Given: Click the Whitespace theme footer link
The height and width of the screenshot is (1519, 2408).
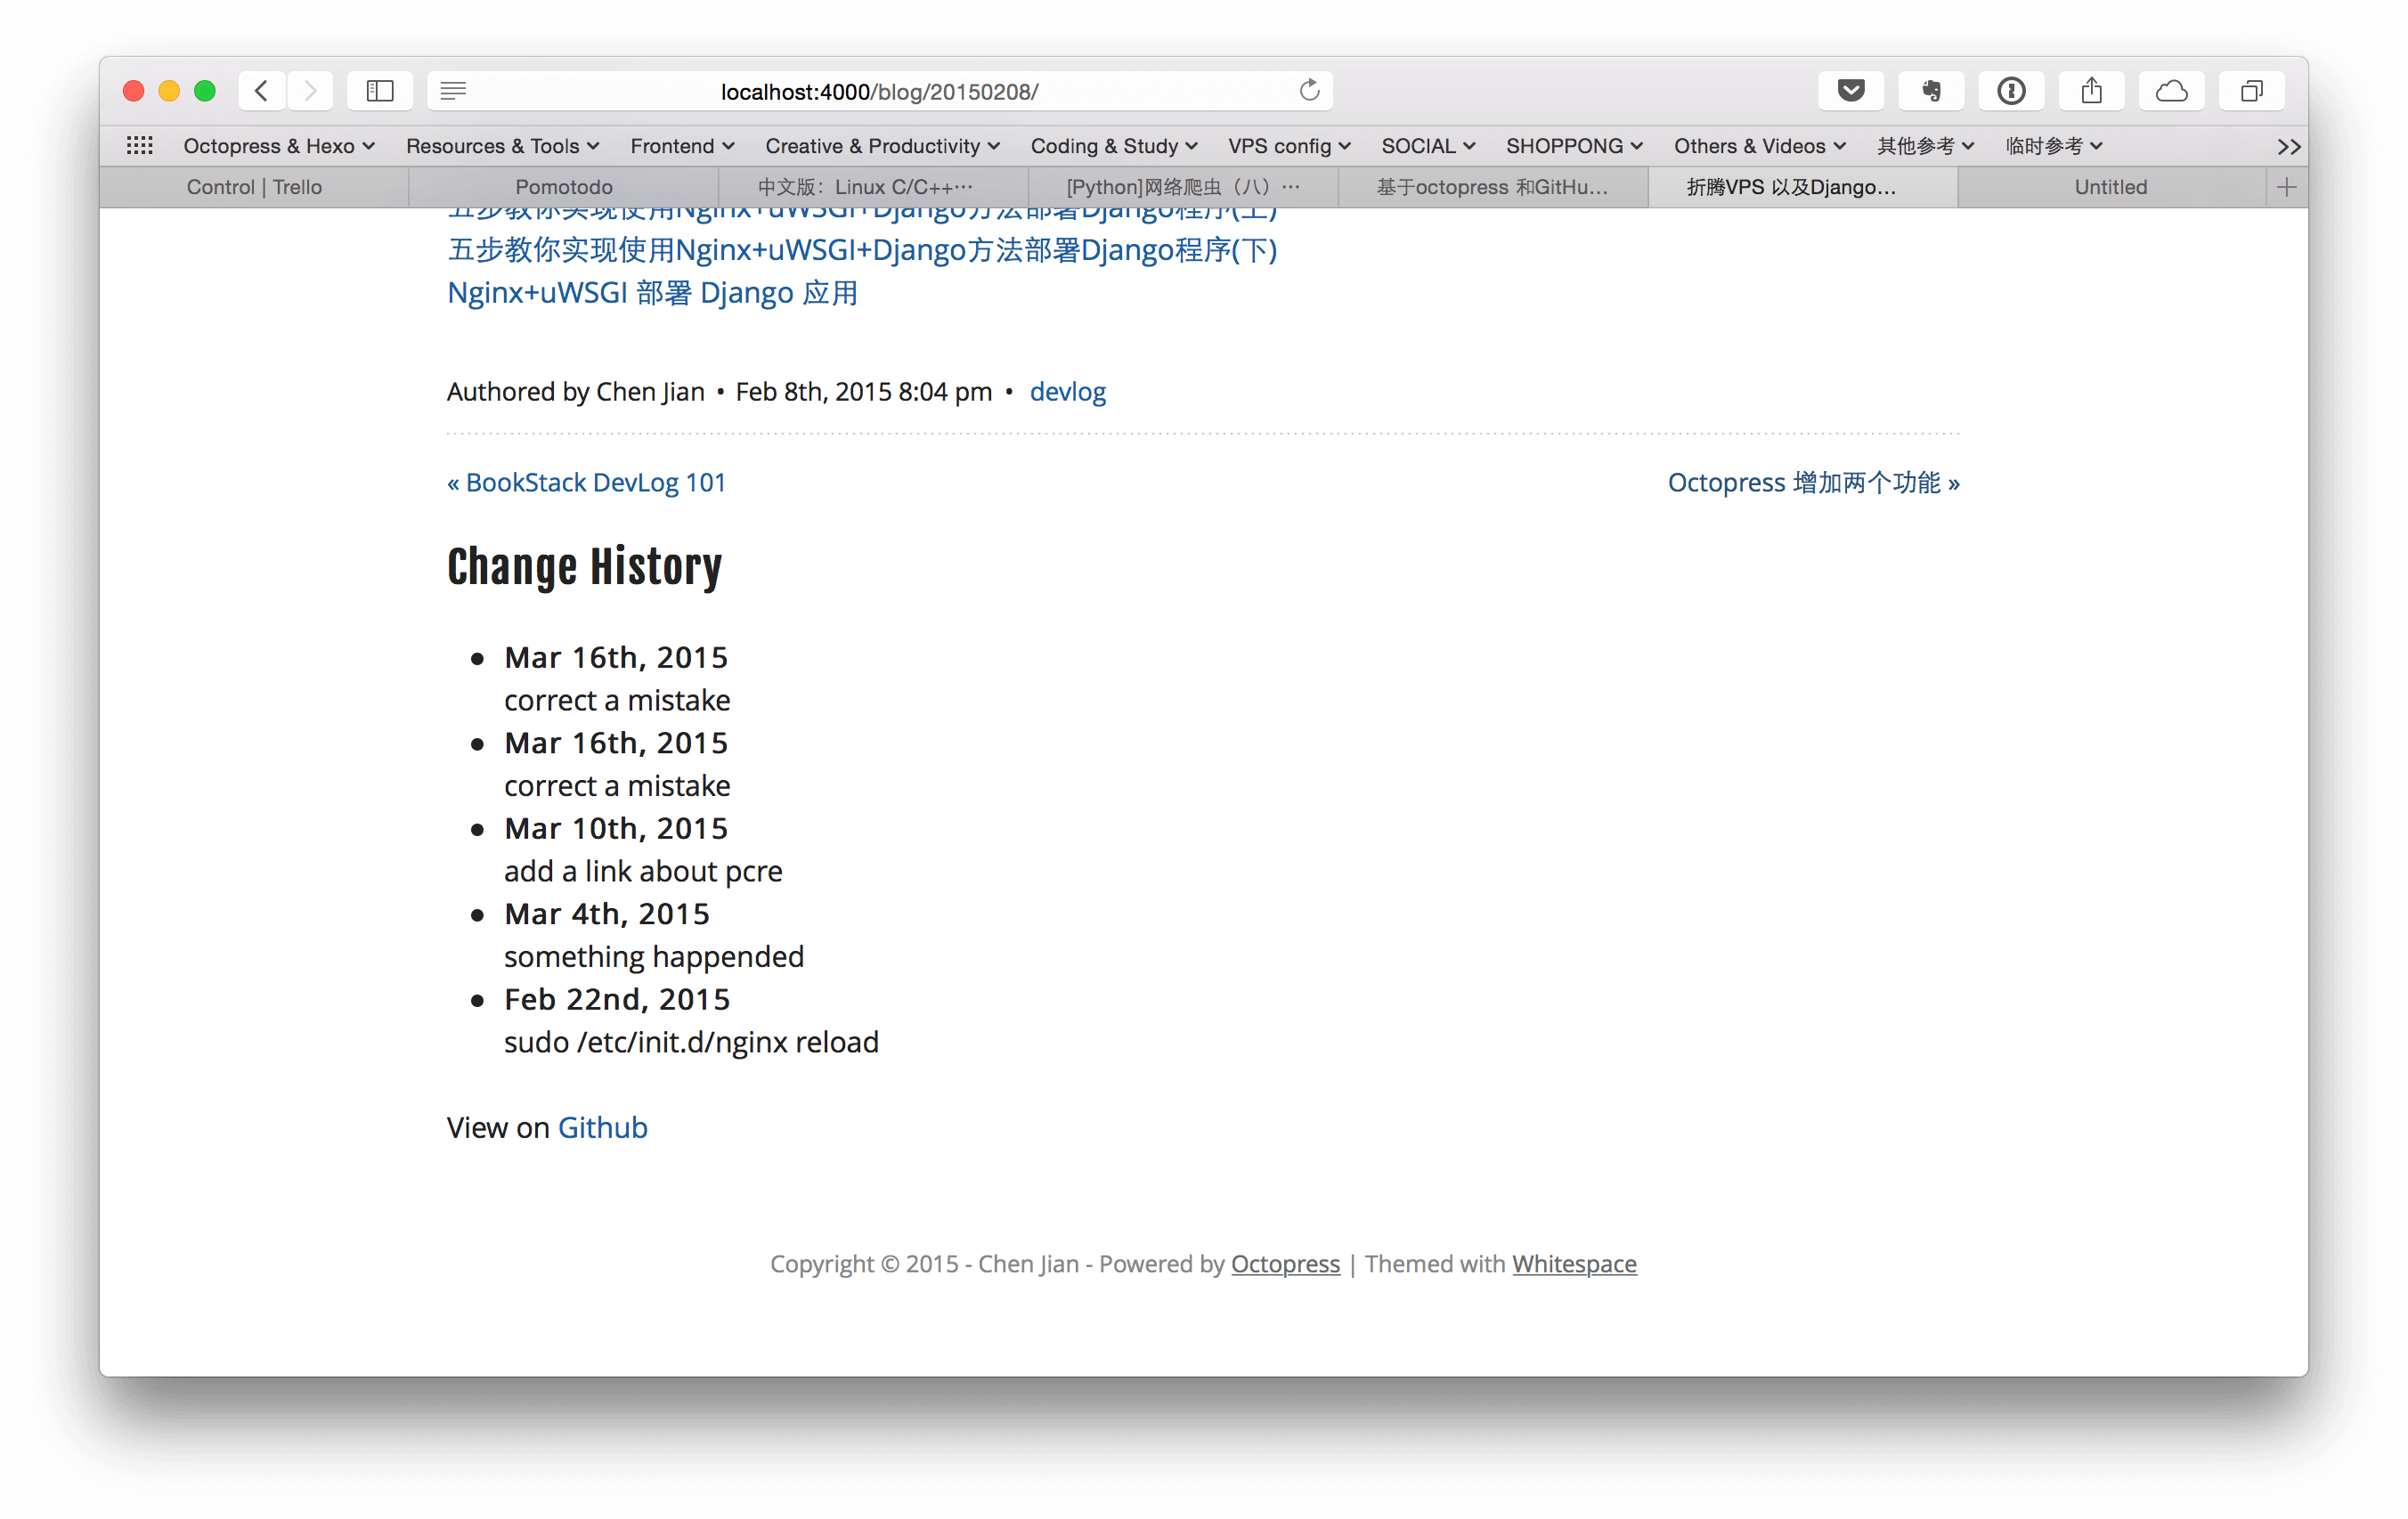Looking at the screenshot, I should (x=1575, y=1263).
